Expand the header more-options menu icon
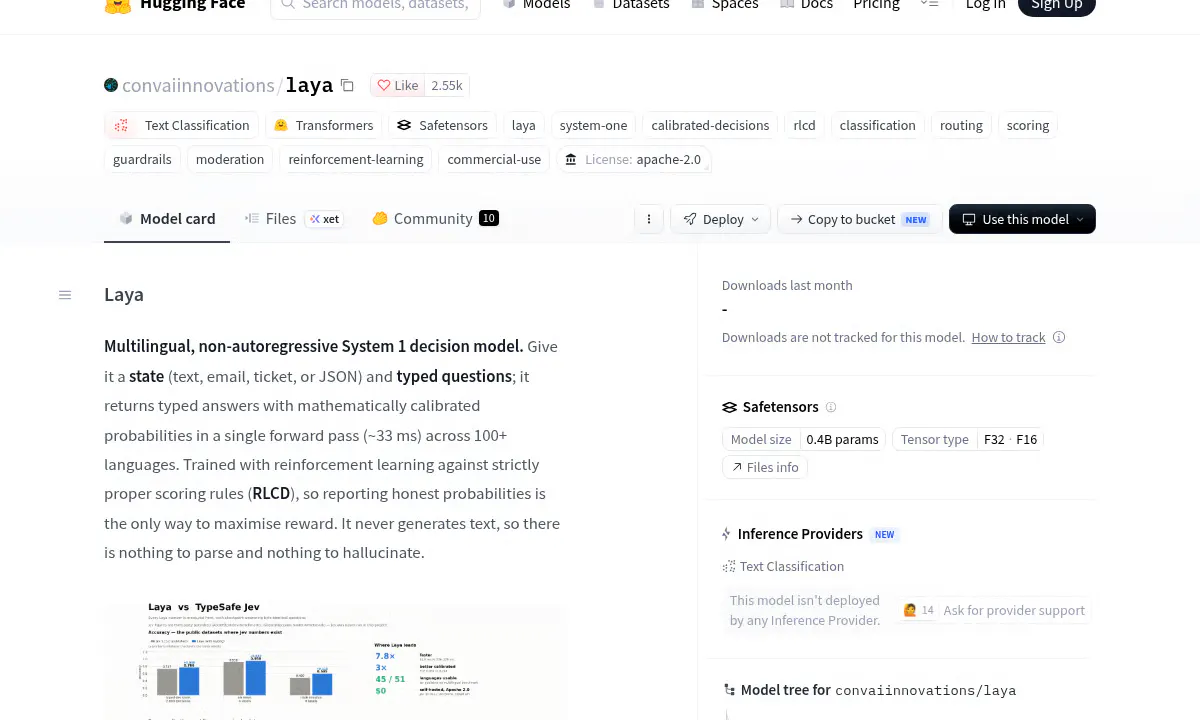 [929, 5]
